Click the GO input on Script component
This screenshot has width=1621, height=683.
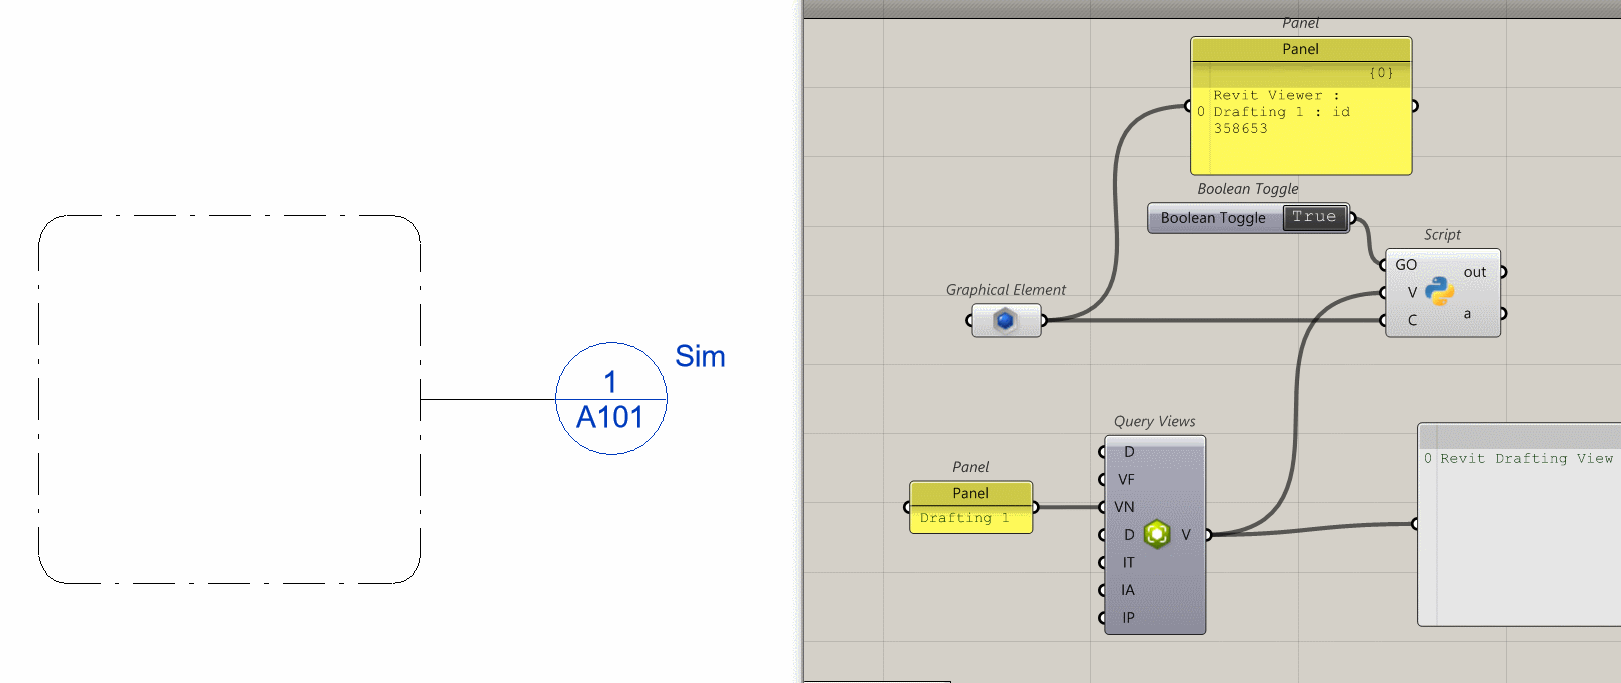[1406, 265]
